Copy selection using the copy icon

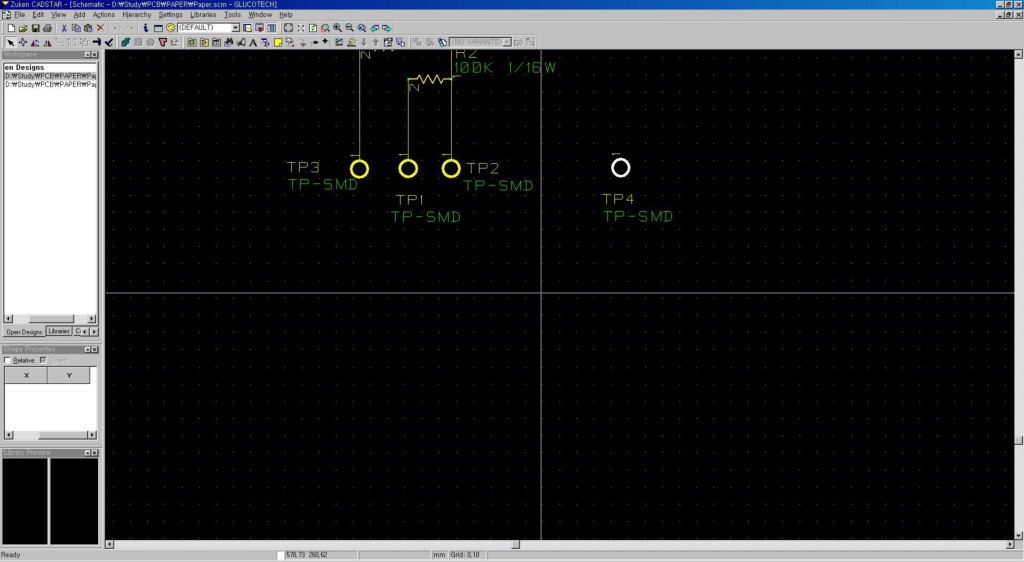click(76, 28)
